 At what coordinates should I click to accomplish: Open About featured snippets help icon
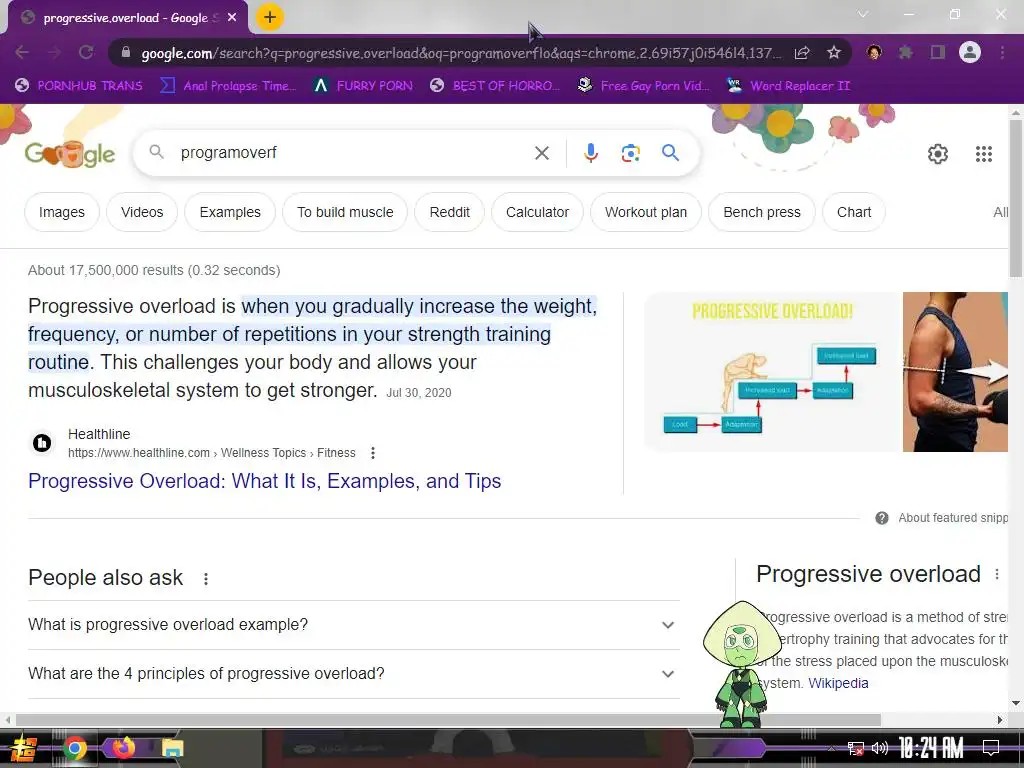point(882,518)
